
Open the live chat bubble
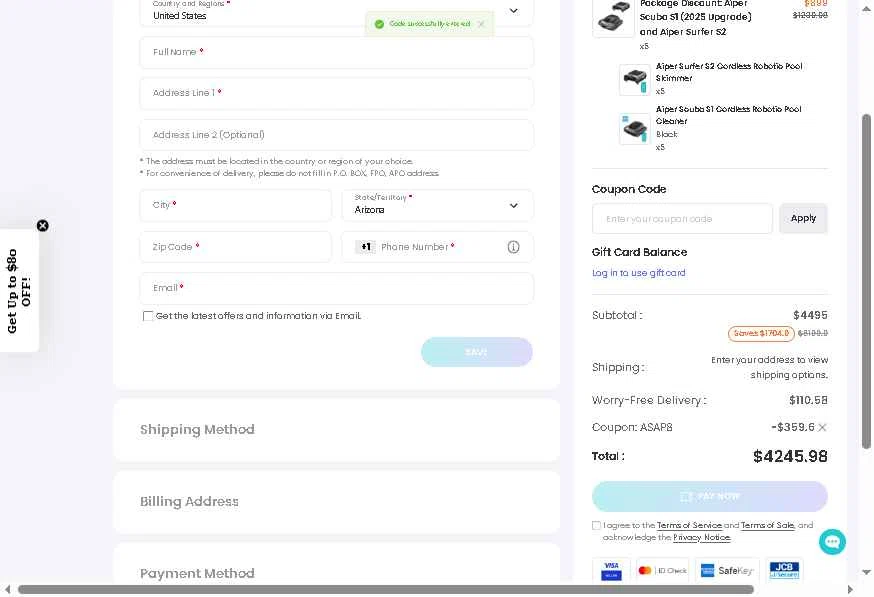[x=832, y=542]
